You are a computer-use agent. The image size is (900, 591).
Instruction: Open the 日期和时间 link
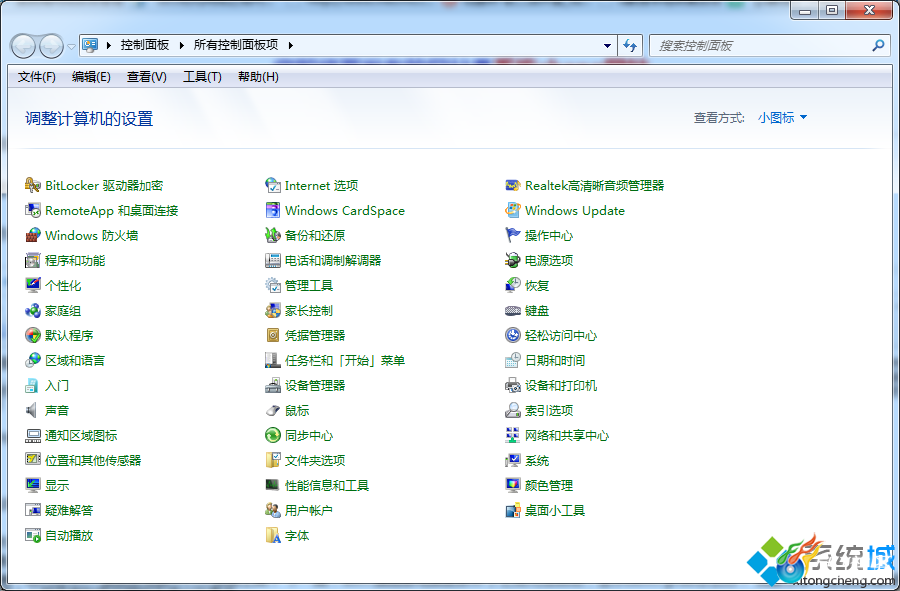click(555, 360)
